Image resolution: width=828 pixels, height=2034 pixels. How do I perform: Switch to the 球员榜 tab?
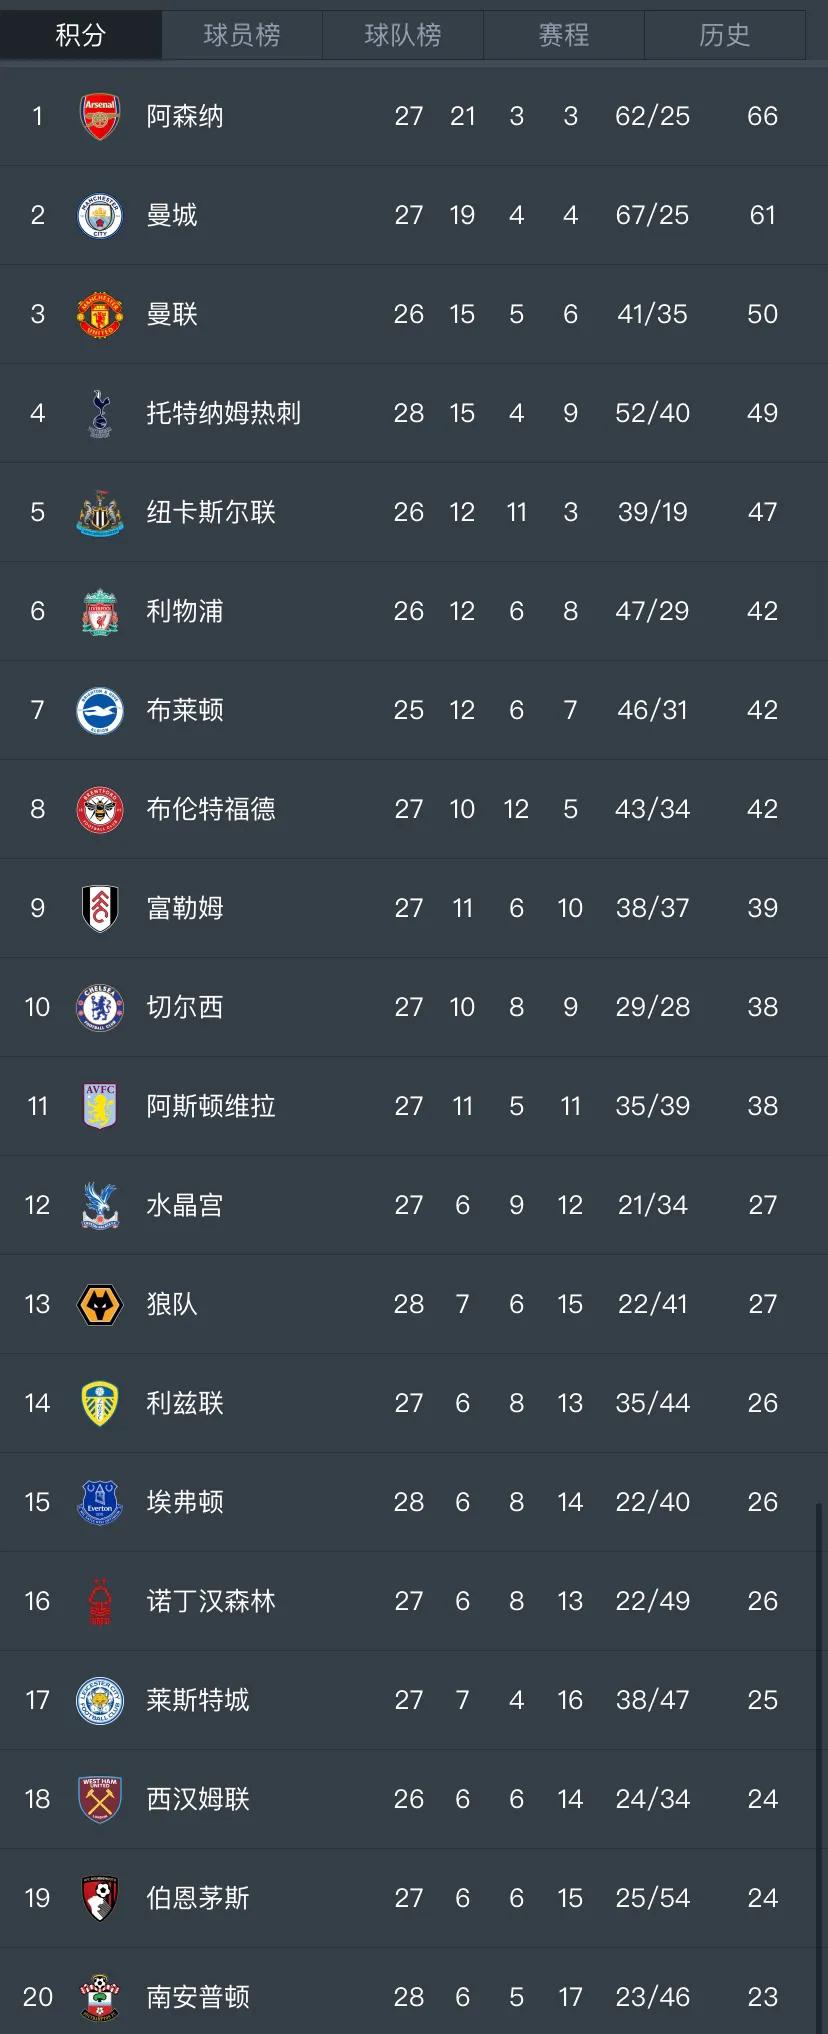coord(241,35)
